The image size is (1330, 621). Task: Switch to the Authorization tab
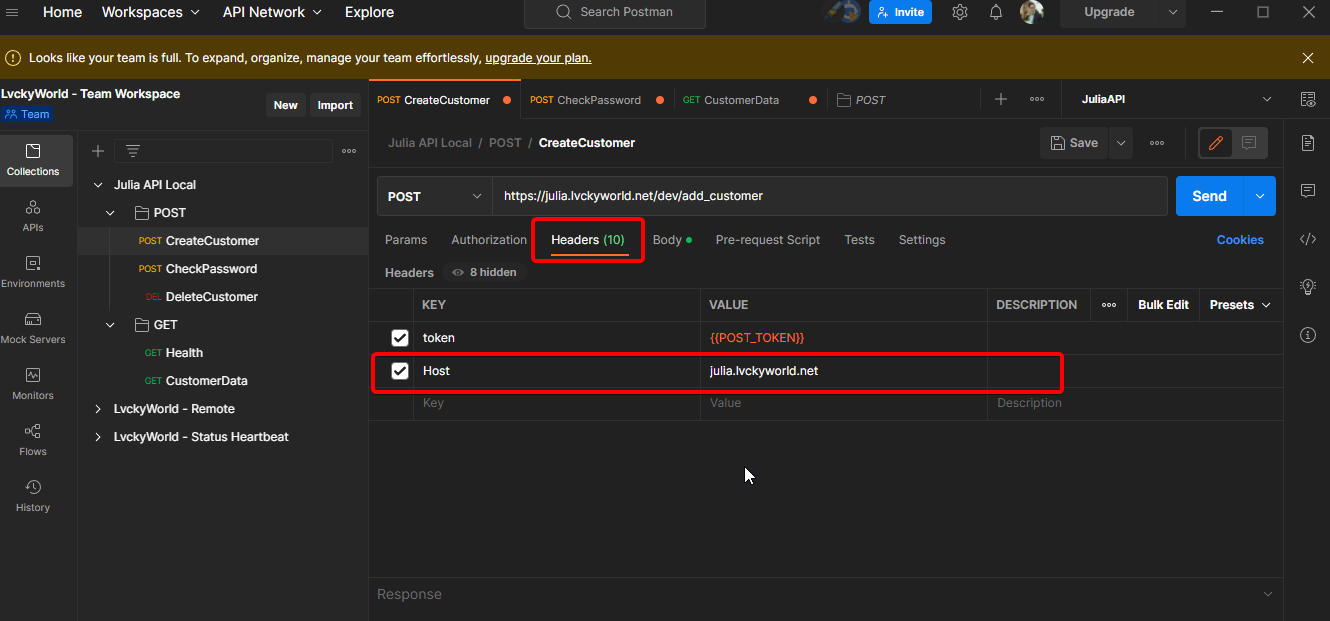(489, 240)
